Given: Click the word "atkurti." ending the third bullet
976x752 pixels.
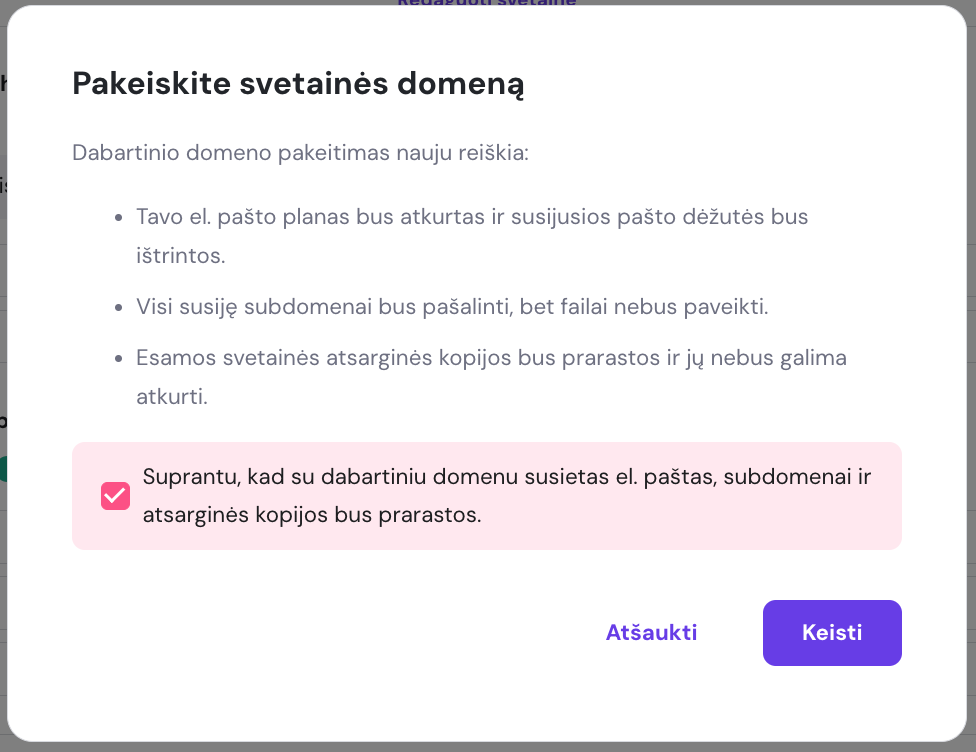Looking at the screenshot, I should [172, 396].
